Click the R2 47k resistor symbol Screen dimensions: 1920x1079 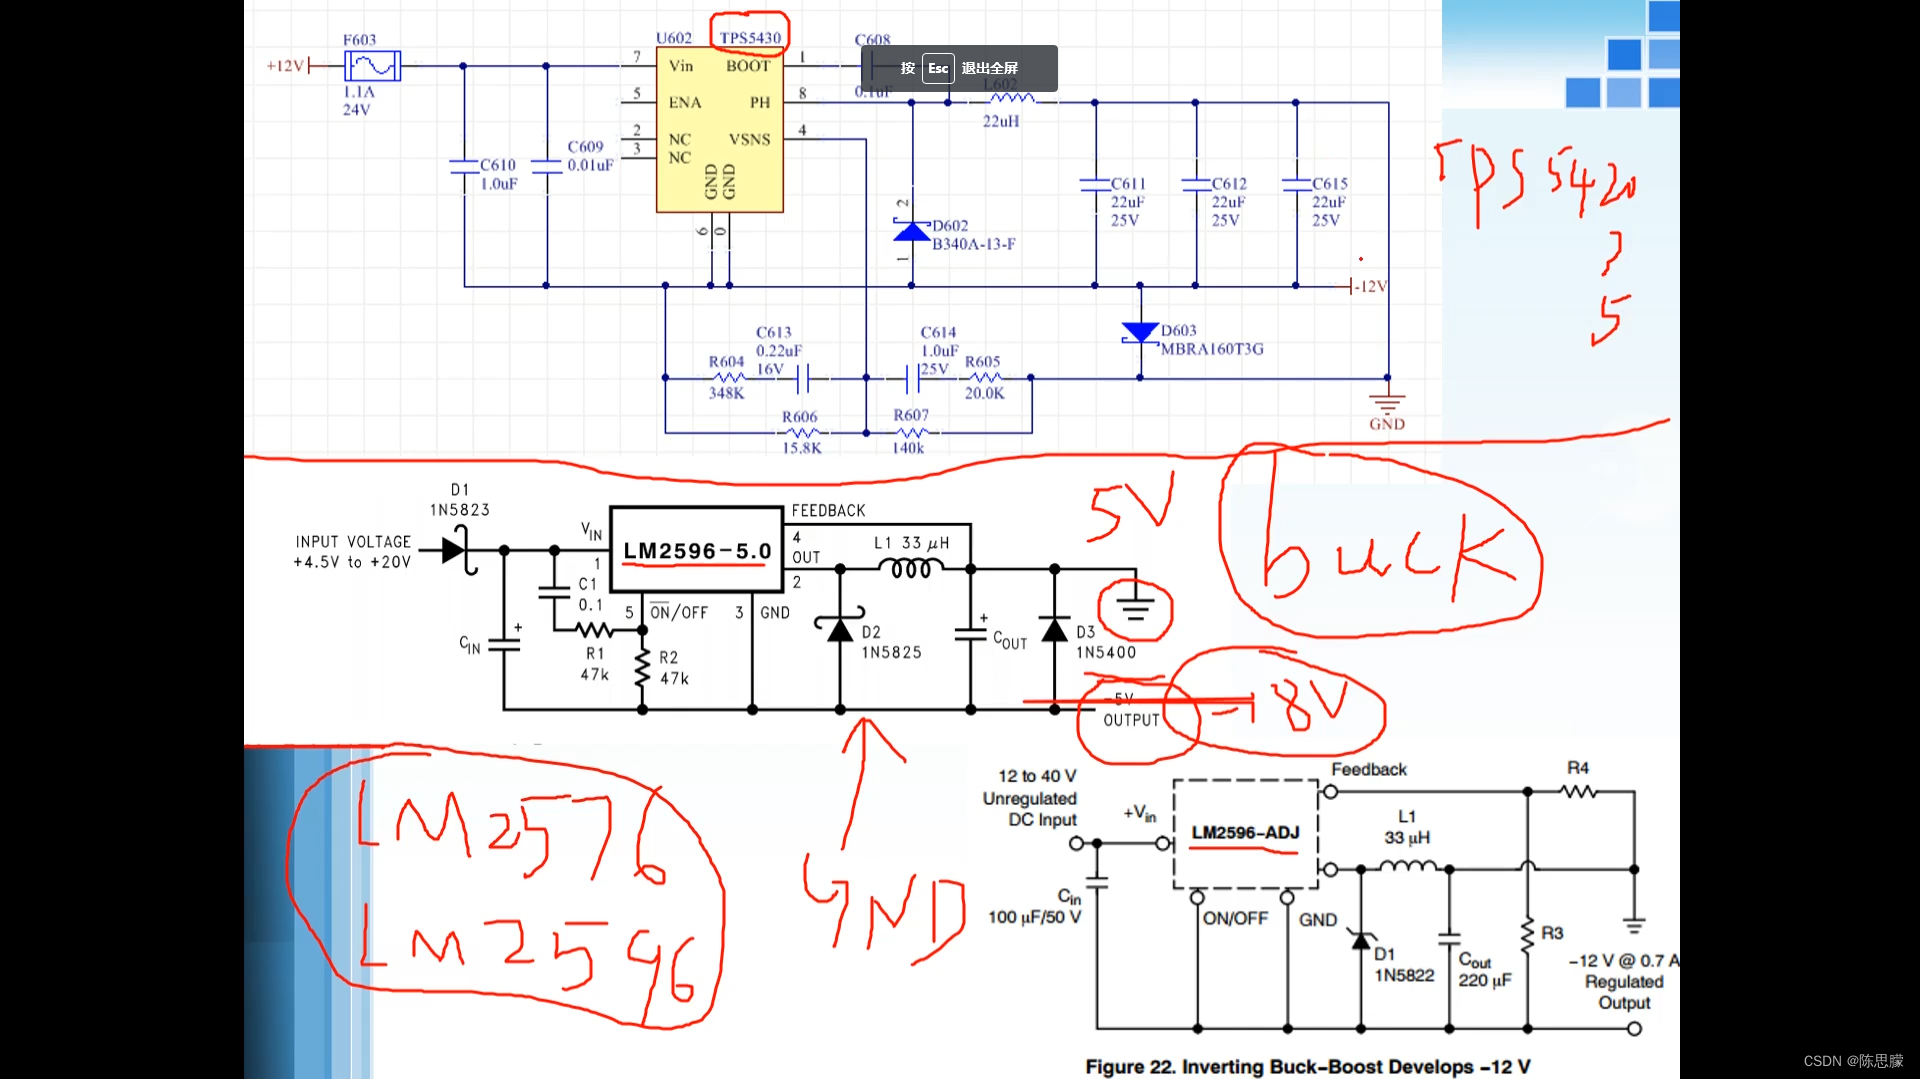coord(642,668)
